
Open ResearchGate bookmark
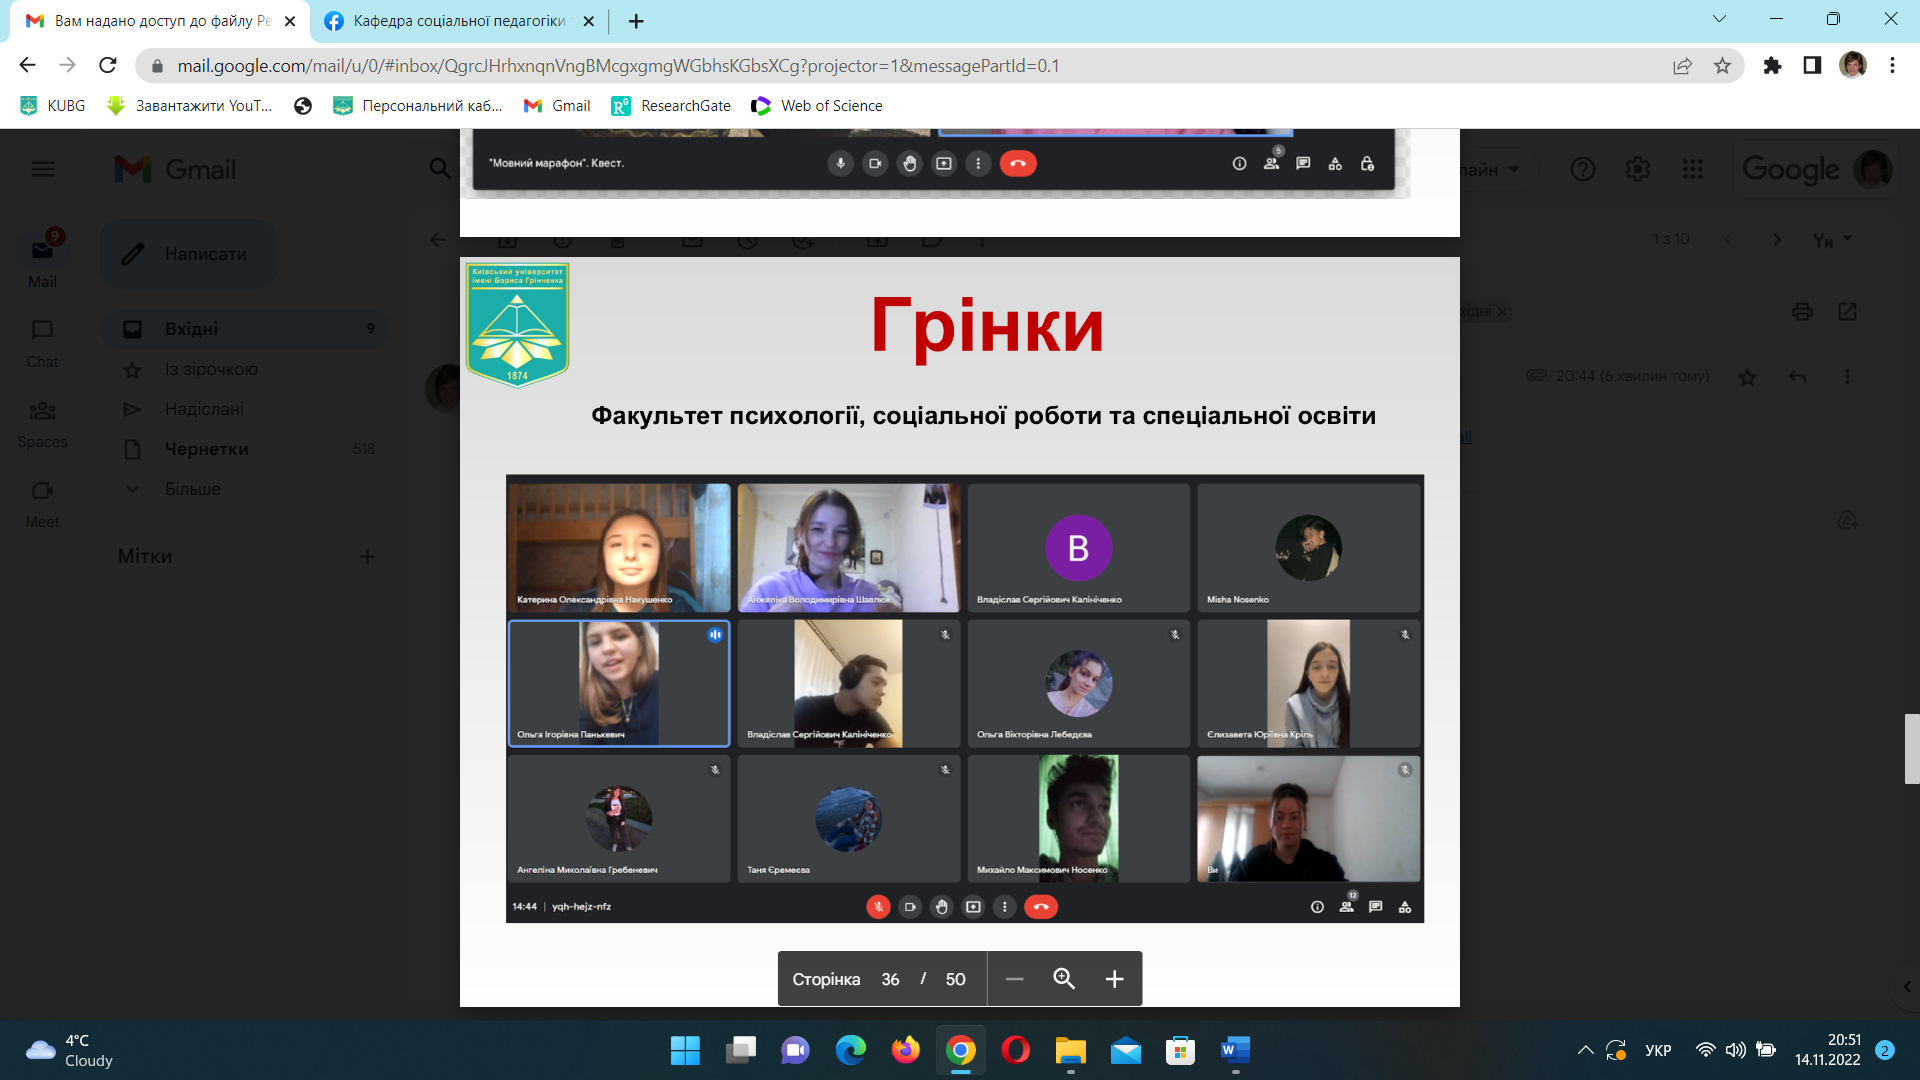point(672,106)
